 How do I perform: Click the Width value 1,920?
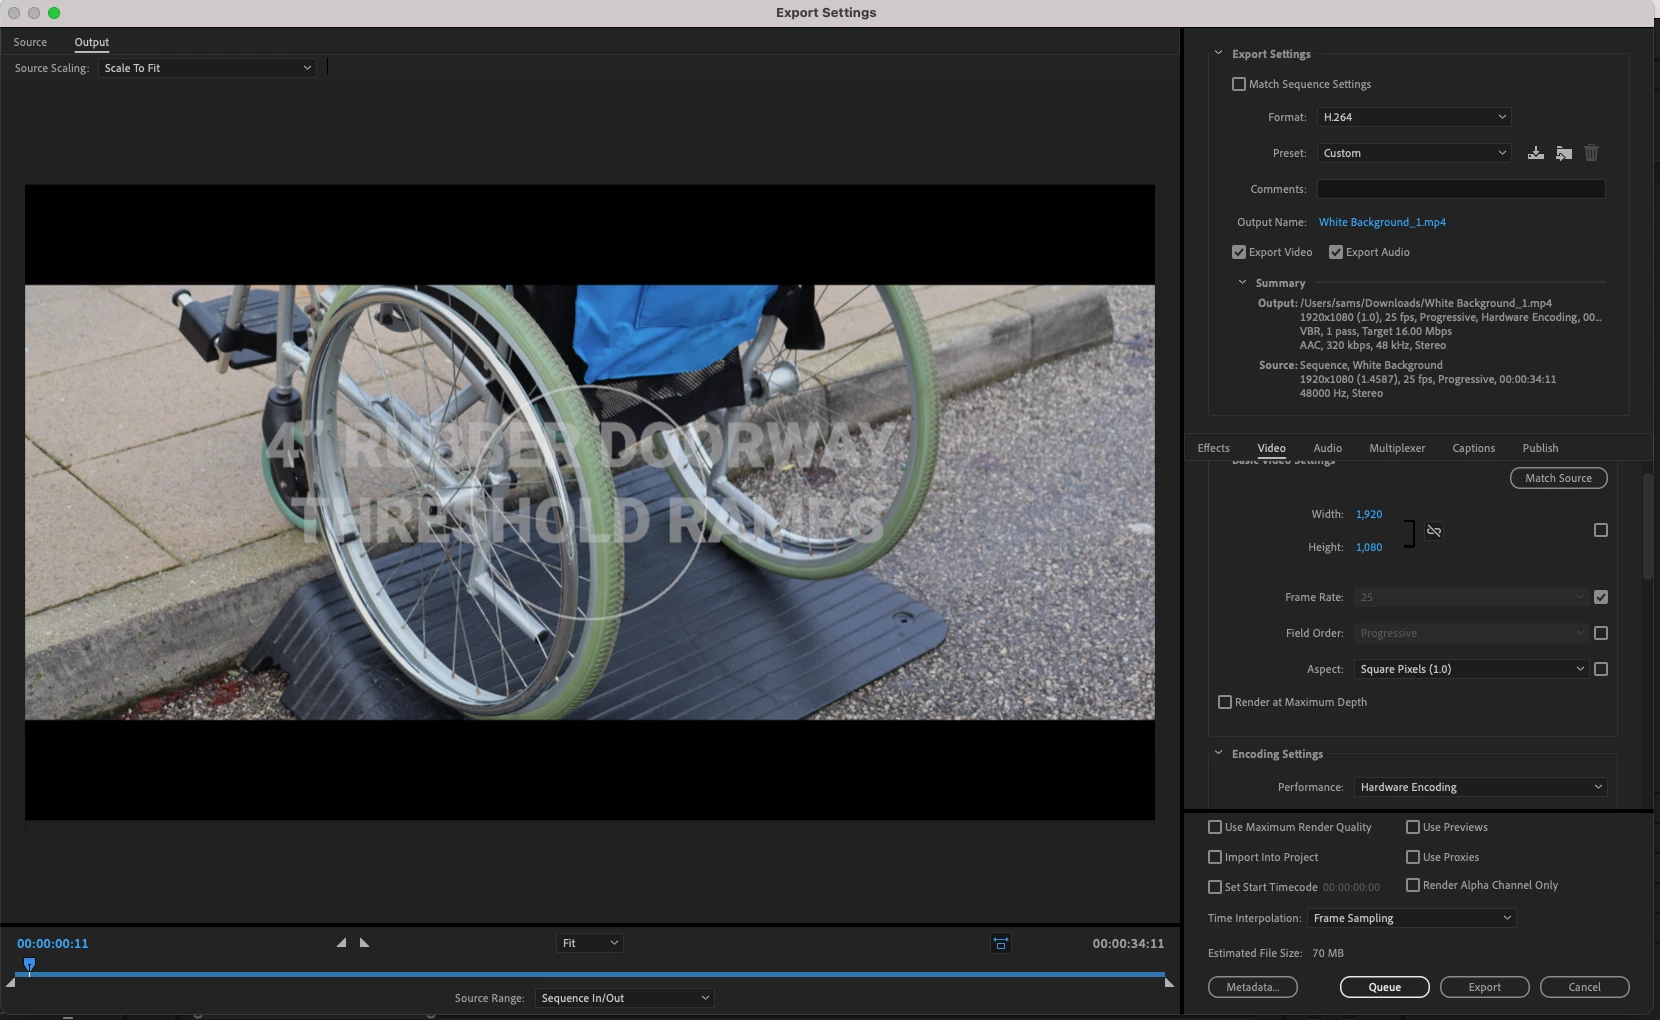[x=1369, y=514]
